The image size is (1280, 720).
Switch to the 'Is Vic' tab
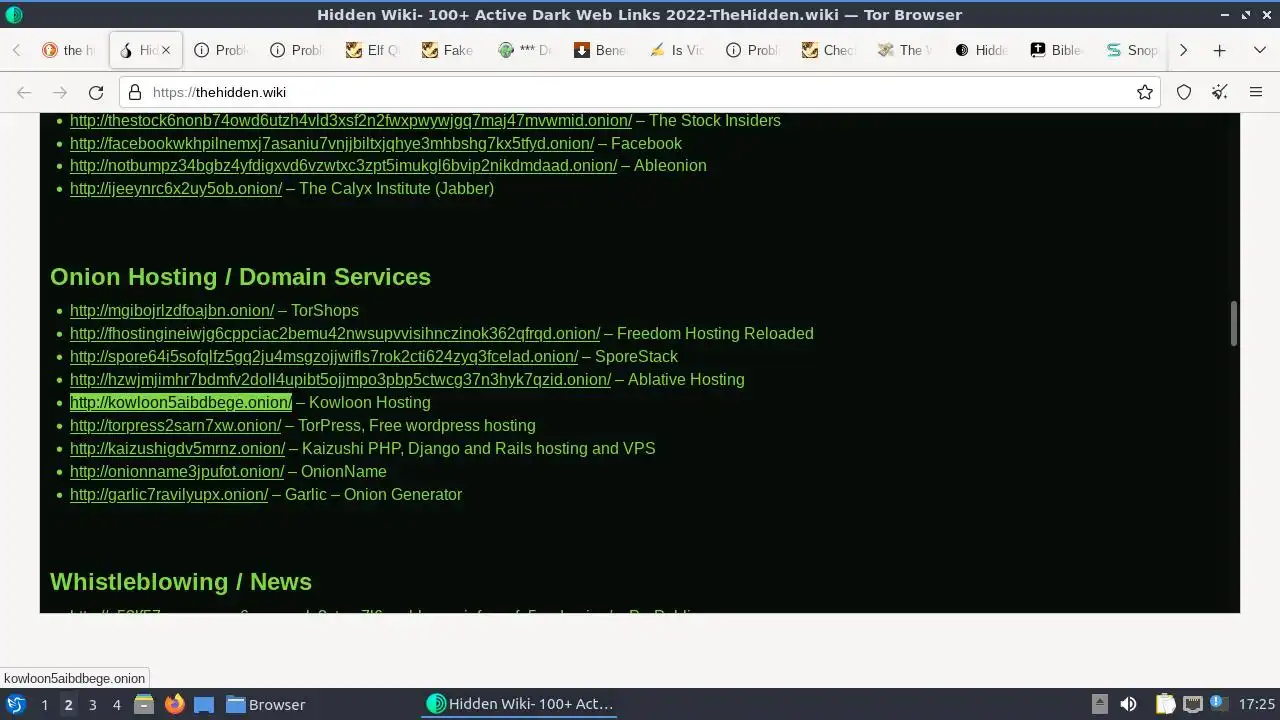point(675,50)
